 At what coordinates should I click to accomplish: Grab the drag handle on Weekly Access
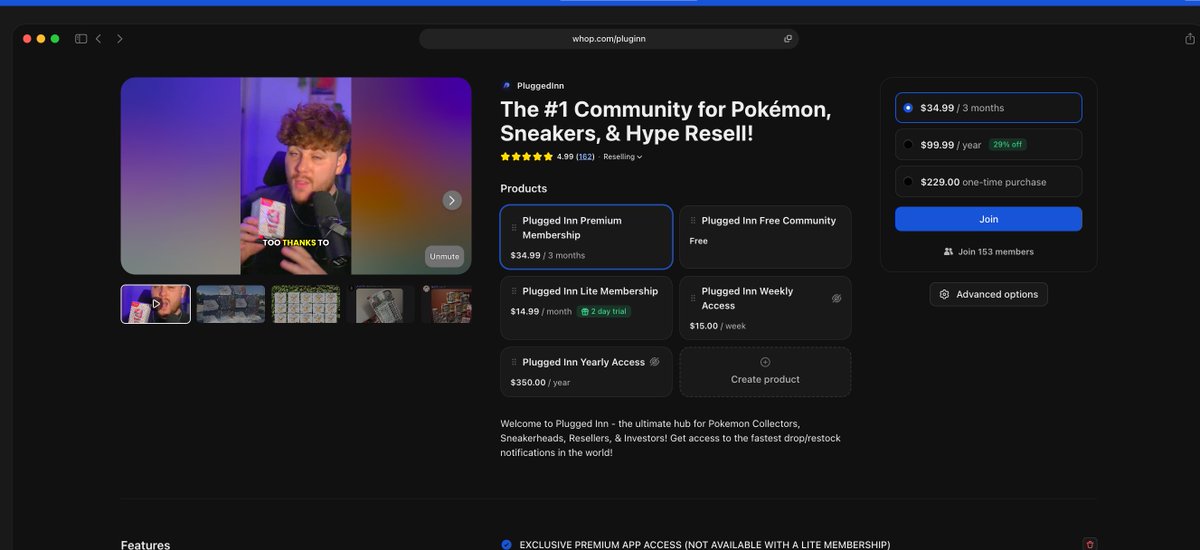pos(693,298)
